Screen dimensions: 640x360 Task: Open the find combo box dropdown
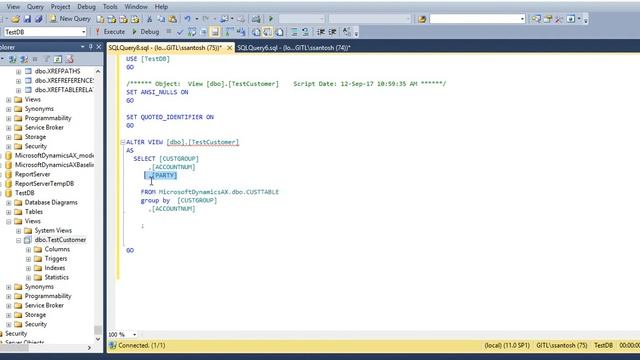coord(522,19)
